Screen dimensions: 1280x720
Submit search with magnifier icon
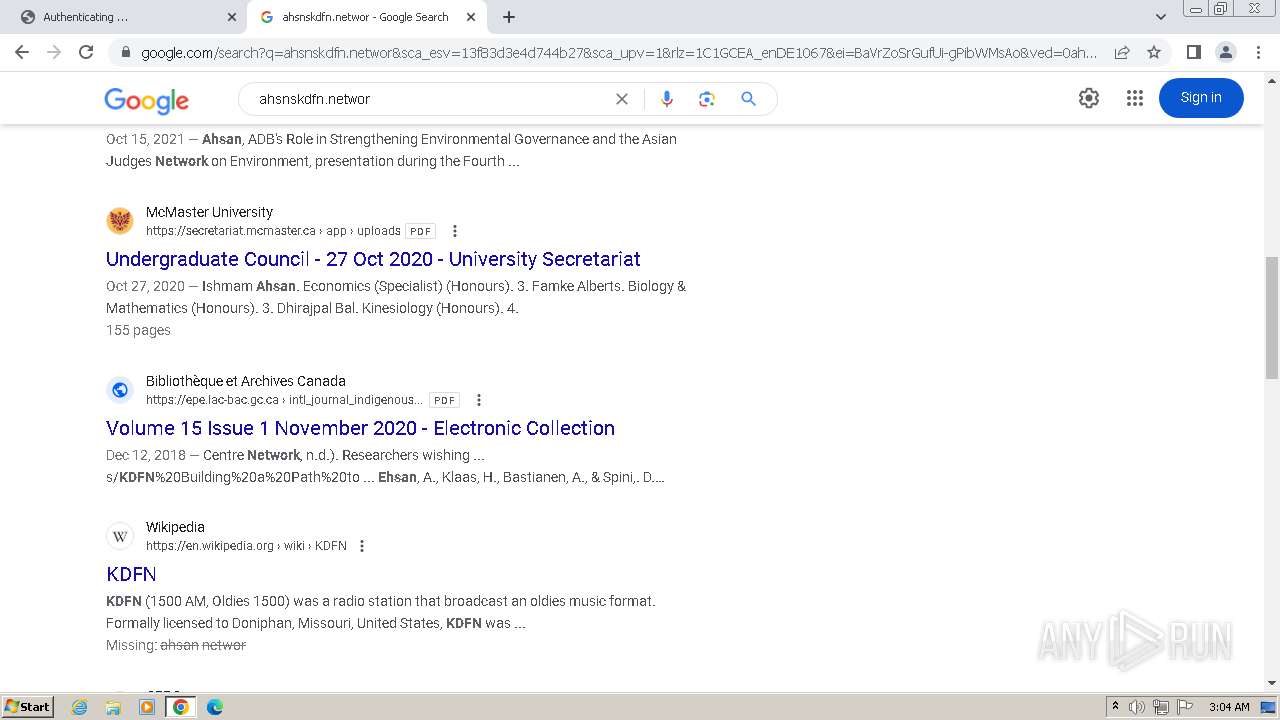point(748,99)
